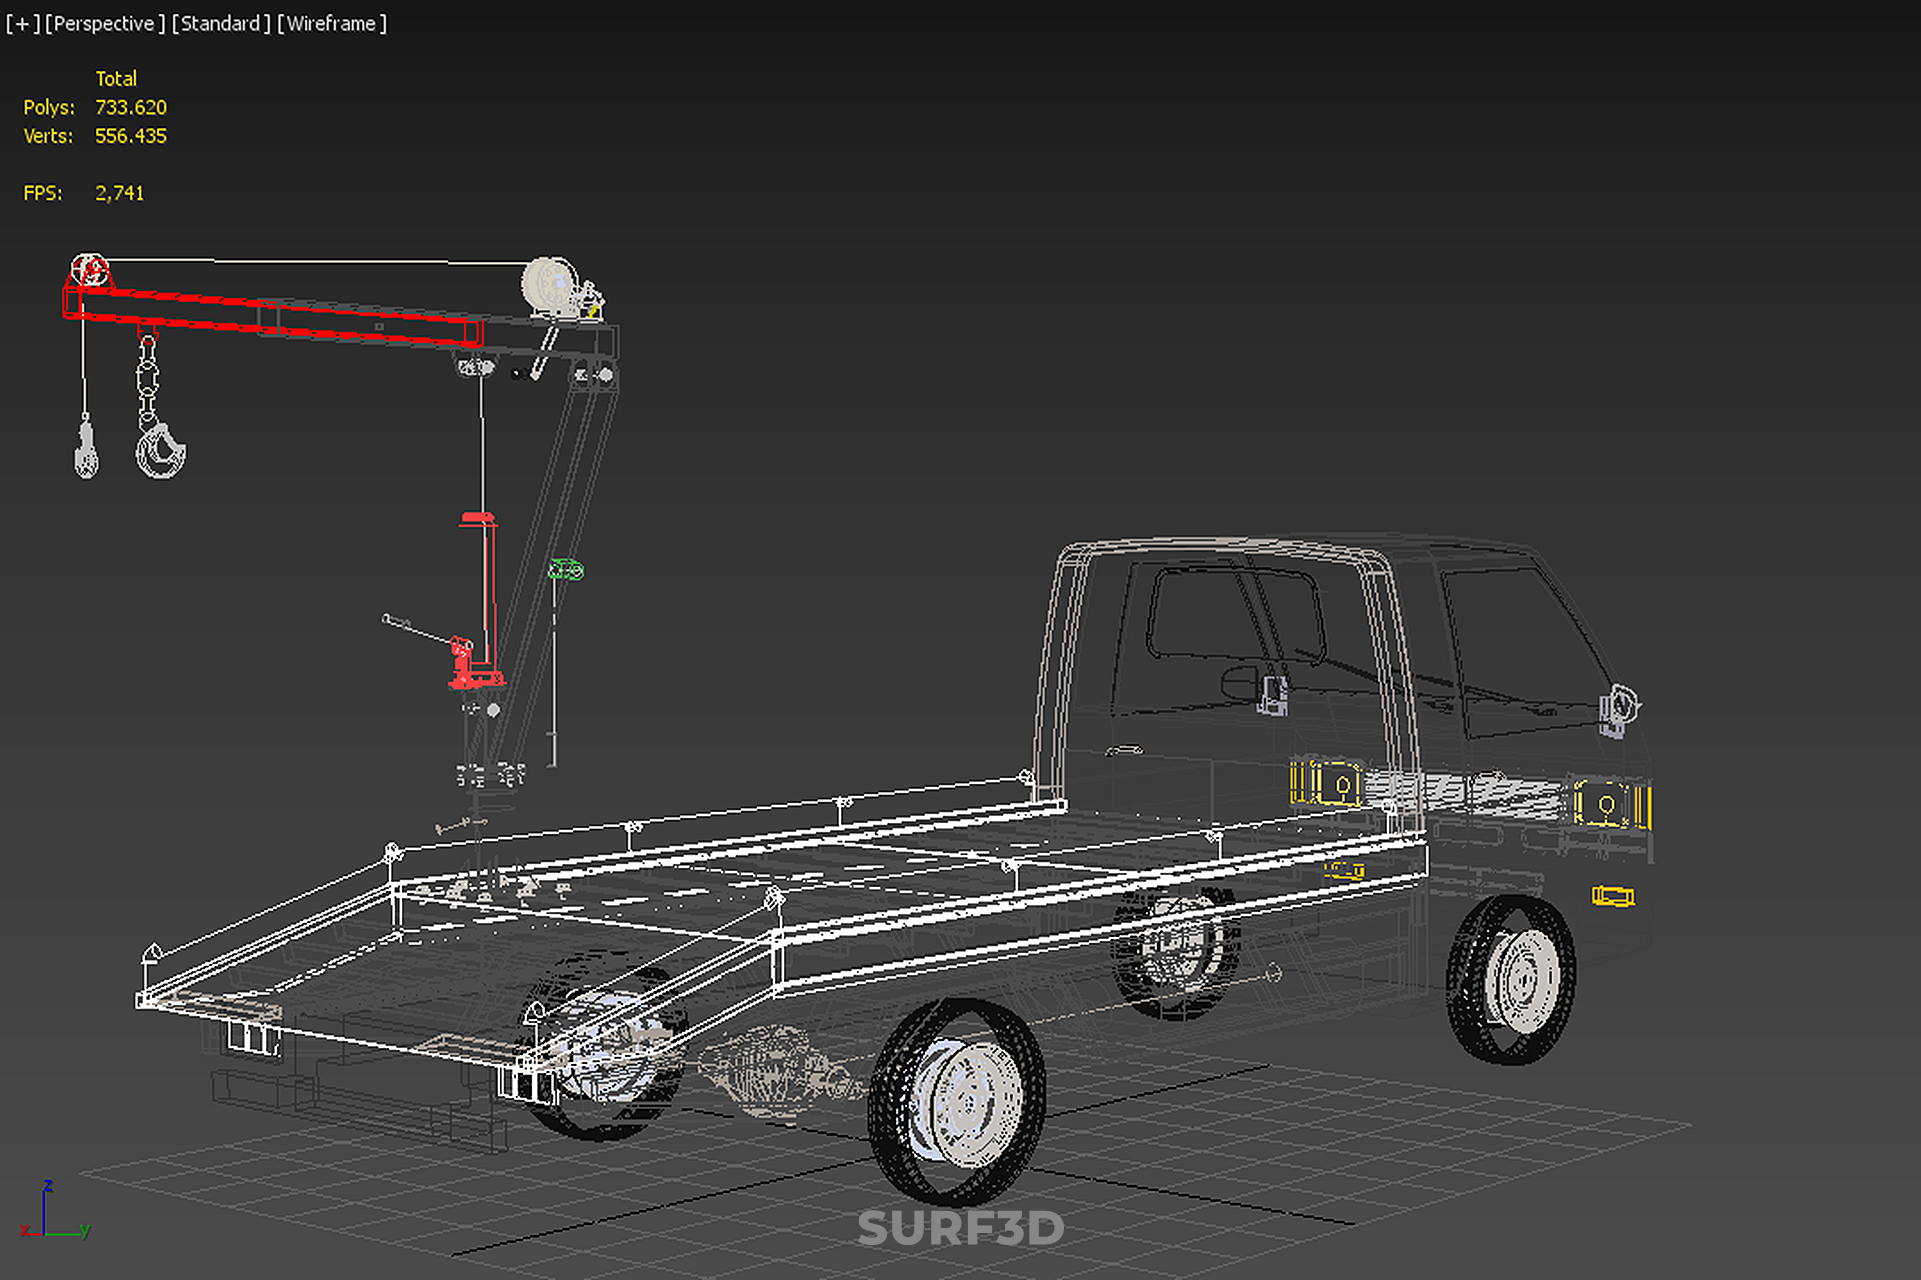Open the Perspective viewport view menu
This screenshot has width=1921, height=1280.
(x=105, y=23)
